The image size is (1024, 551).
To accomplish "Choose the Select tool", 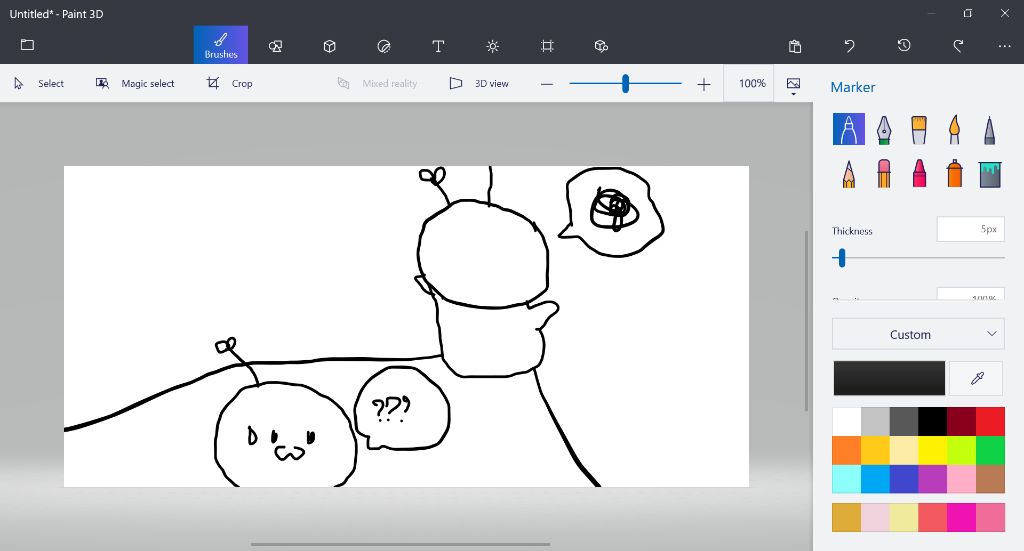I will pos(39,84).
